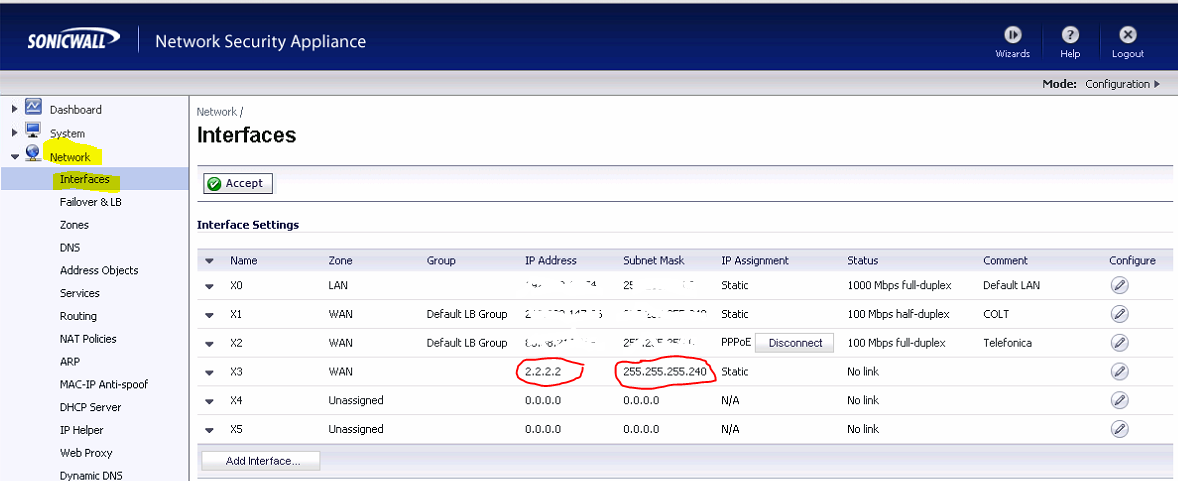Open Routing in the sidebar
This screenshot has width=1178, height=481.
[78, 316]
